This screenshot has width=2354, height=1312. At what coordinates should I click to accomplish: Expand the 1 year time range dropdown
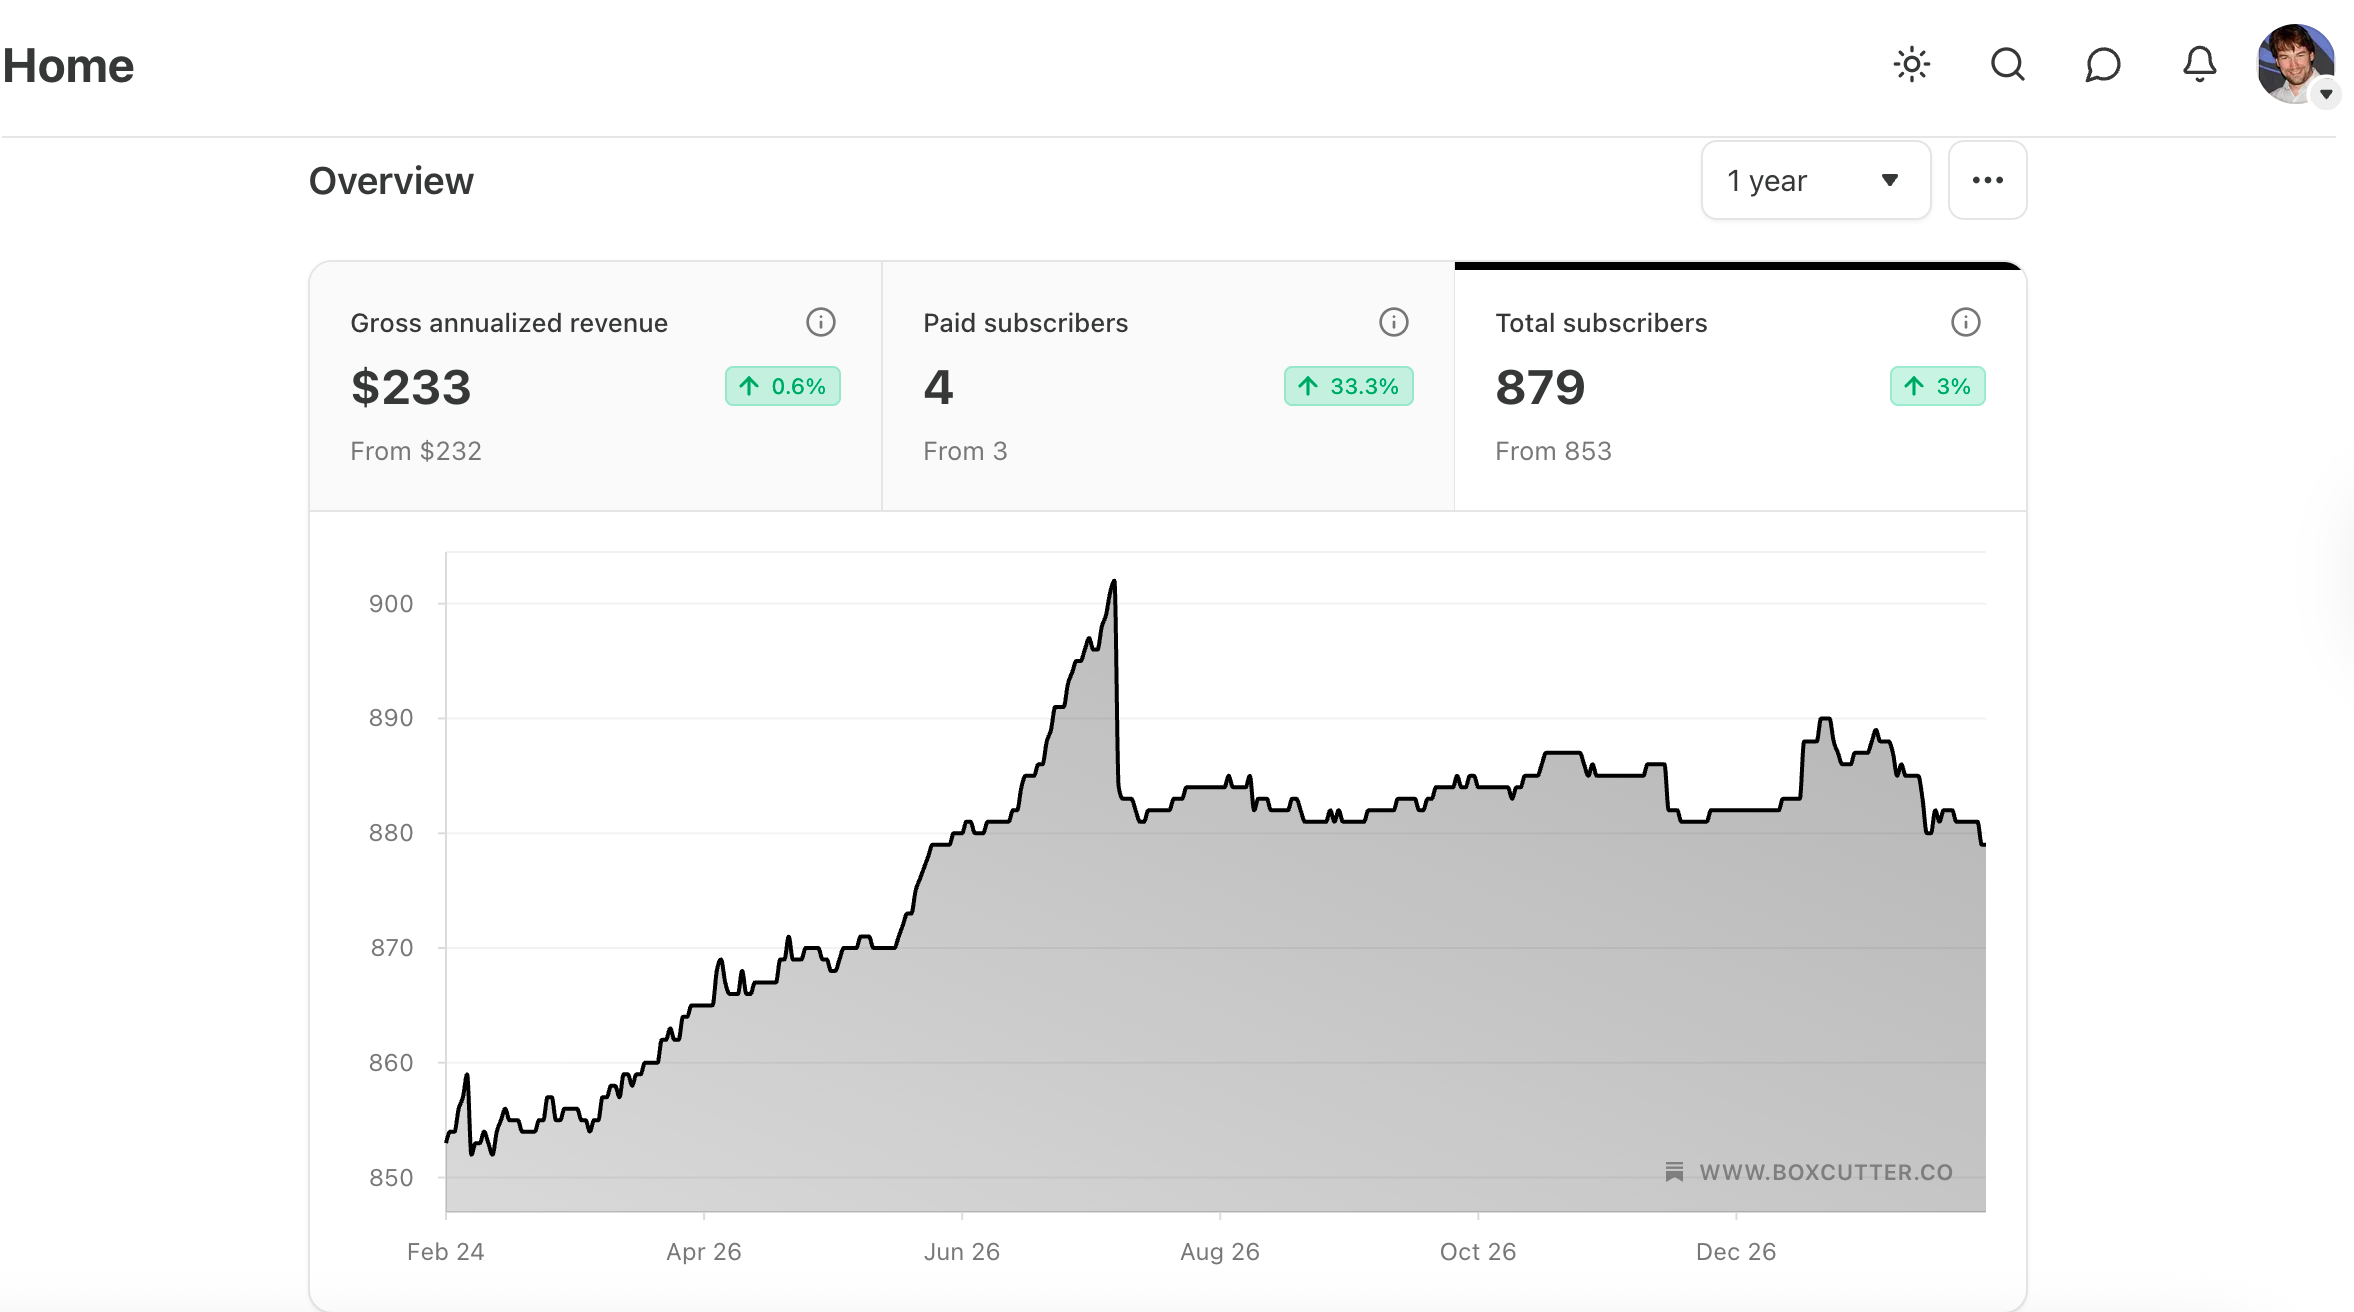(1815, 180)
